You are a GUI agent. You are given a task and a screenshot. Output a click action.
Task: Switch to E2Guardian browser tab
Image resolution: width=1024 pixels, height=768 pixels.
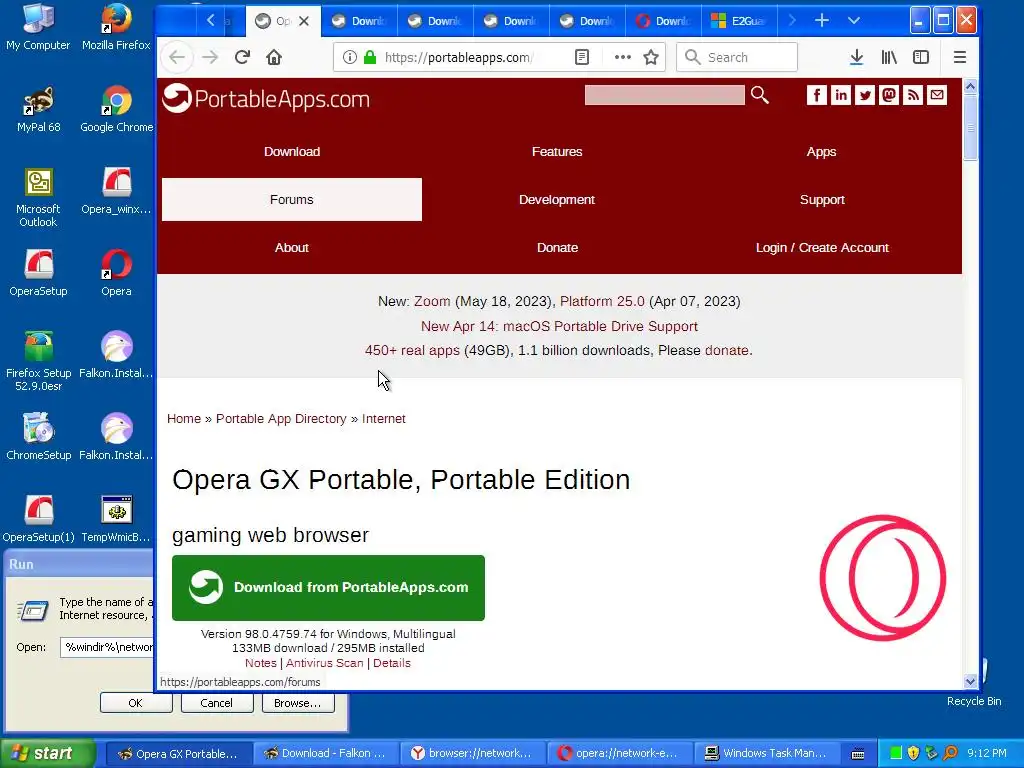point(739,21)
